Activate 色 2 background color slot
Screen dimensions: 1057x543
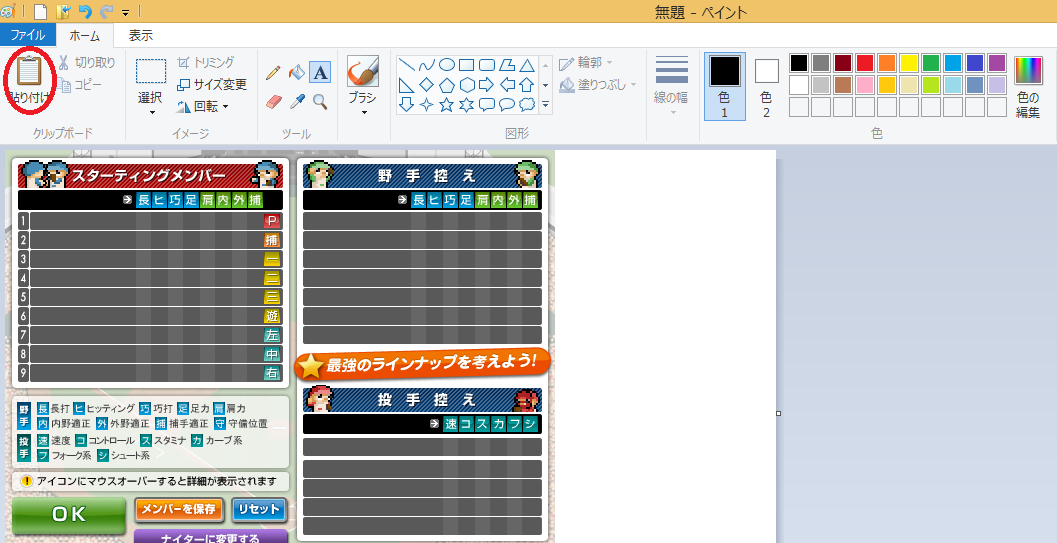(766, 86)
